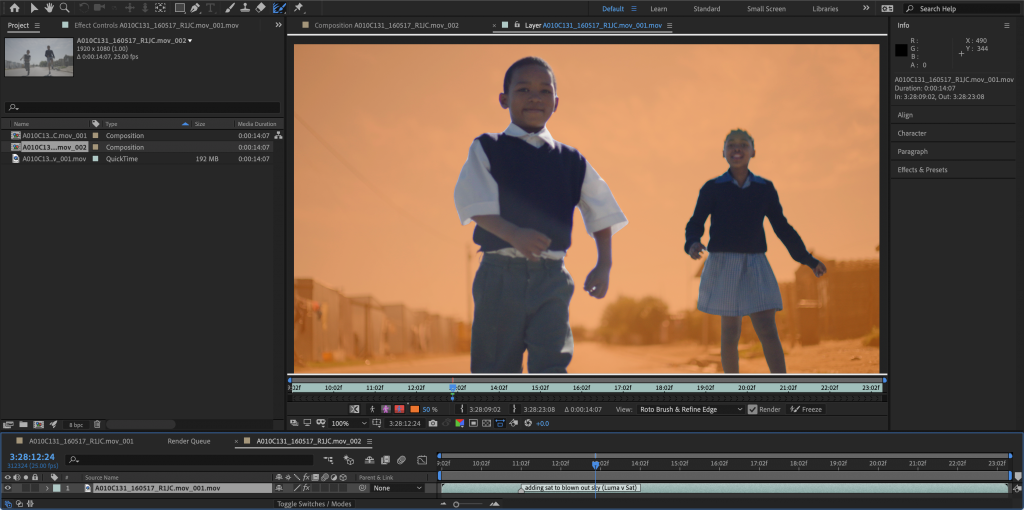
Task: Select the Puppet Pin tool
Action: click(x=298, y=8)
